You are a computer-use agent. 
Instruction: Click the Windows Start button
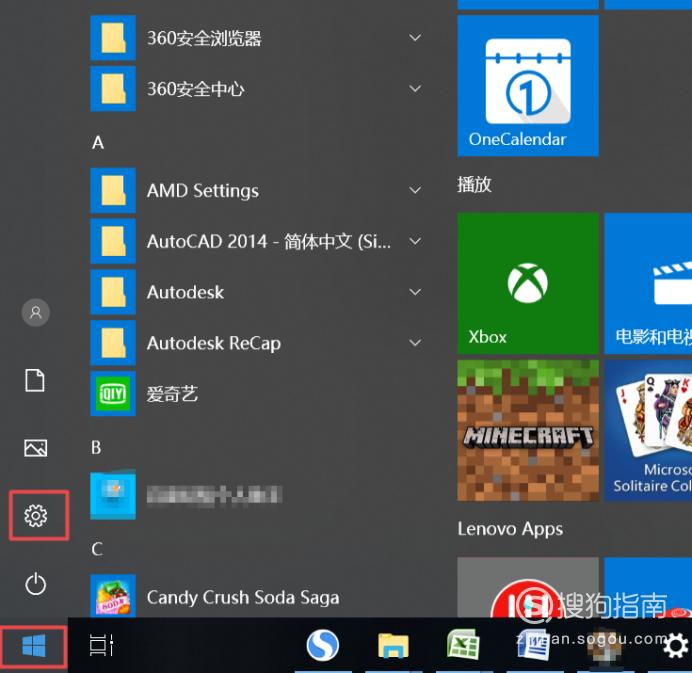point(34,645)
